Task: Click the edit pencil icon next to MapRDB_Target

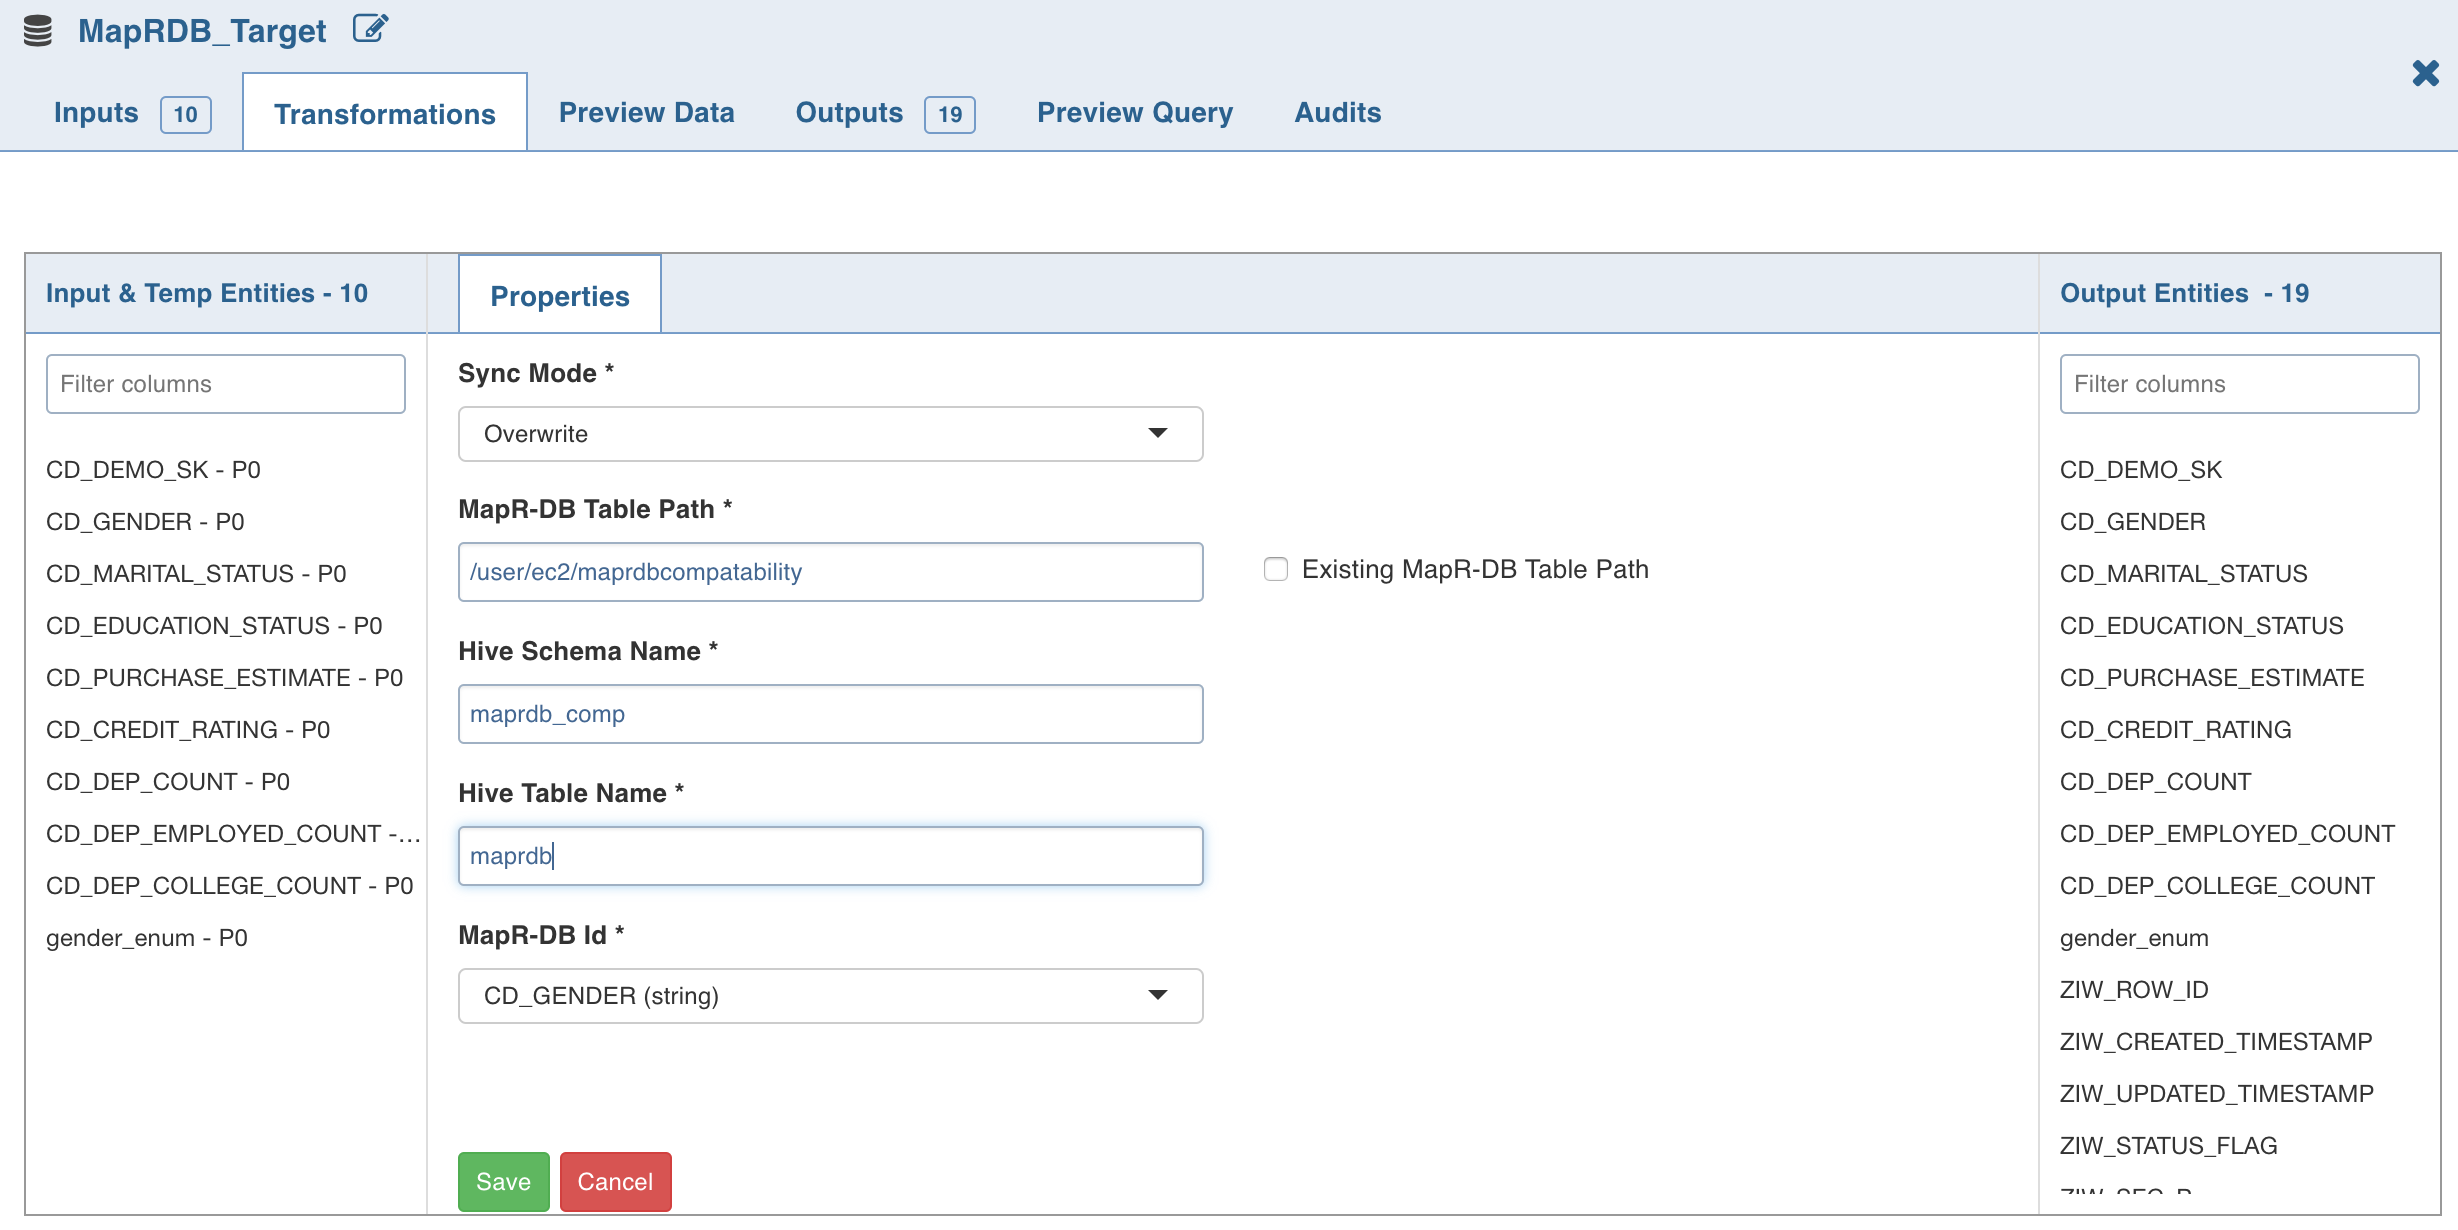Action: (x=370, y=29)
